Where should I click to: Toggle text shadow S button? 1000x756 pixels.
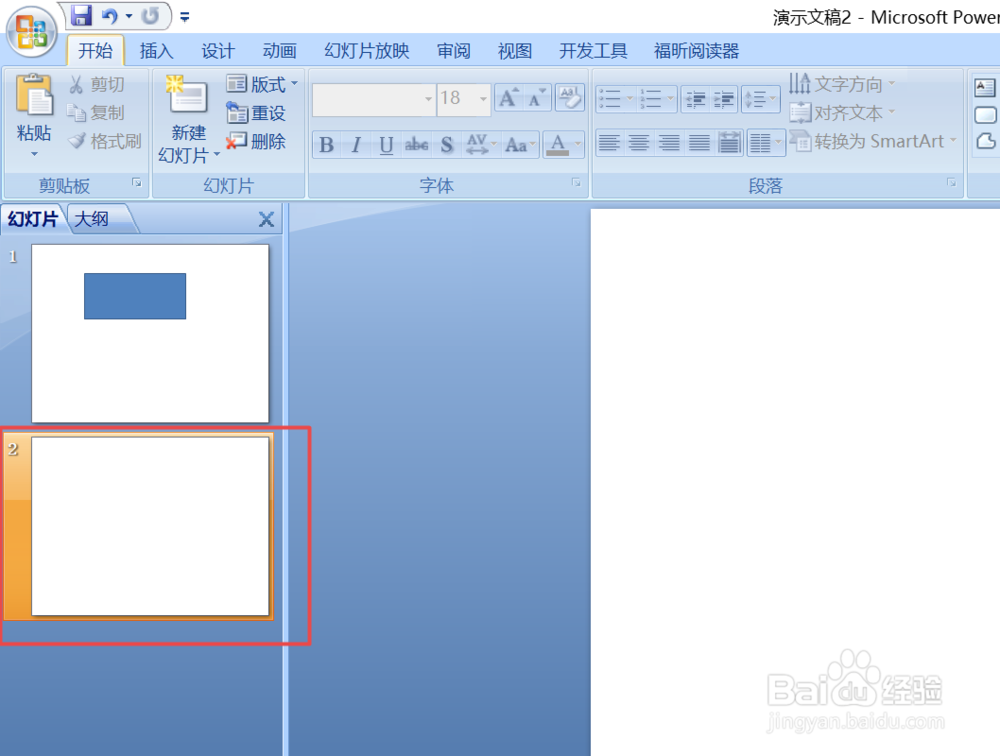pos(446,145)
